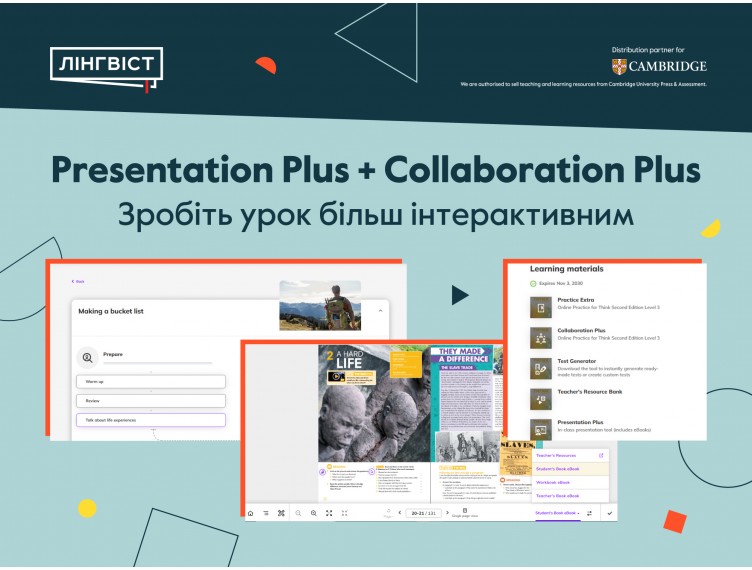Choose Teacher's Book eBook menu entry
Screen dimensions: 752x570
coord(570,496)
